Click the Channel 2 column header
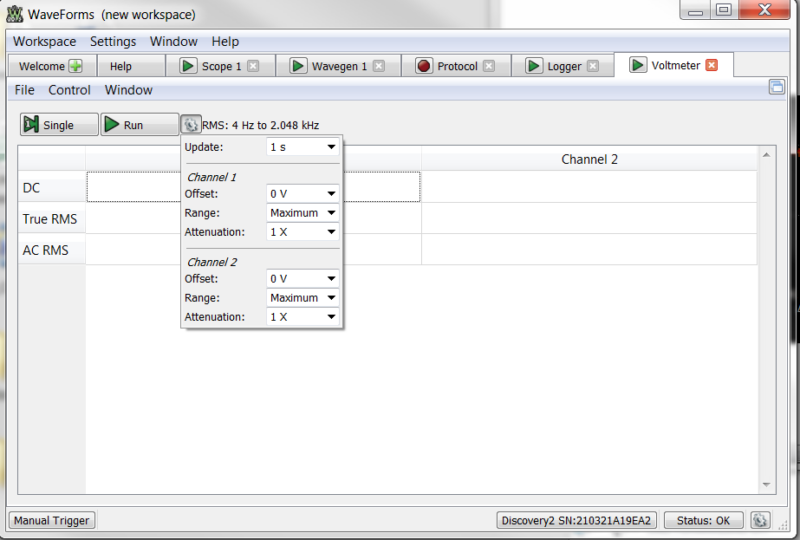800x540 pixels. click(x=589, y=159)
